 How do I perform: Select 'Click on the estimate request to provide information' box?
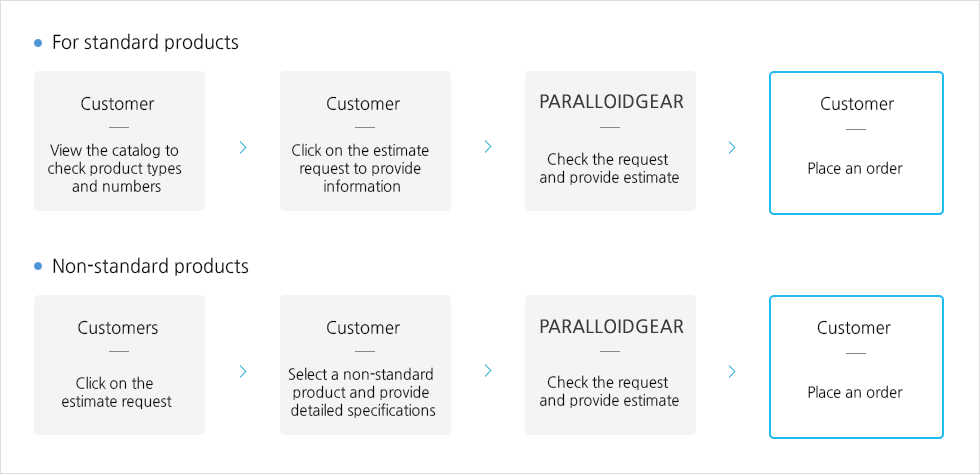coord(365,141)
